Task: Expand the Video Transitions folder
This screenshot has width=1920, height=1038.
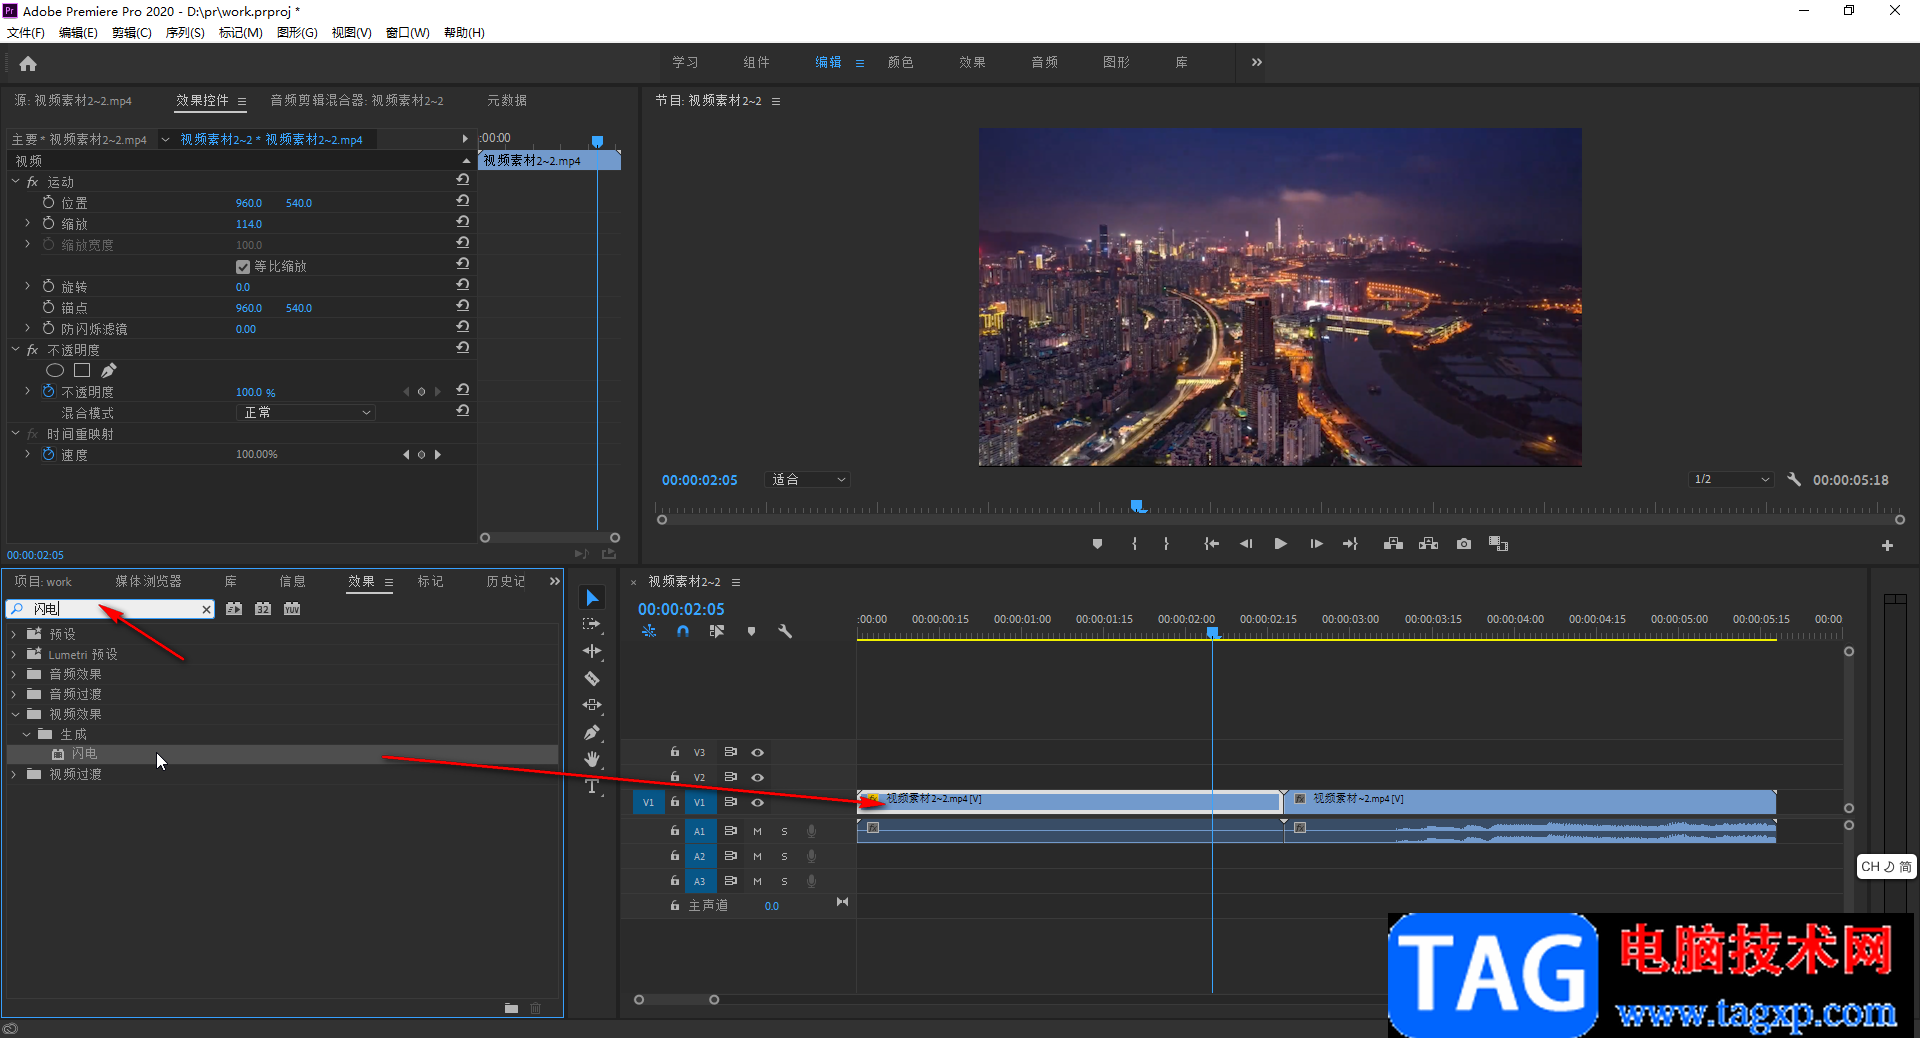Action: pos(14,774)
